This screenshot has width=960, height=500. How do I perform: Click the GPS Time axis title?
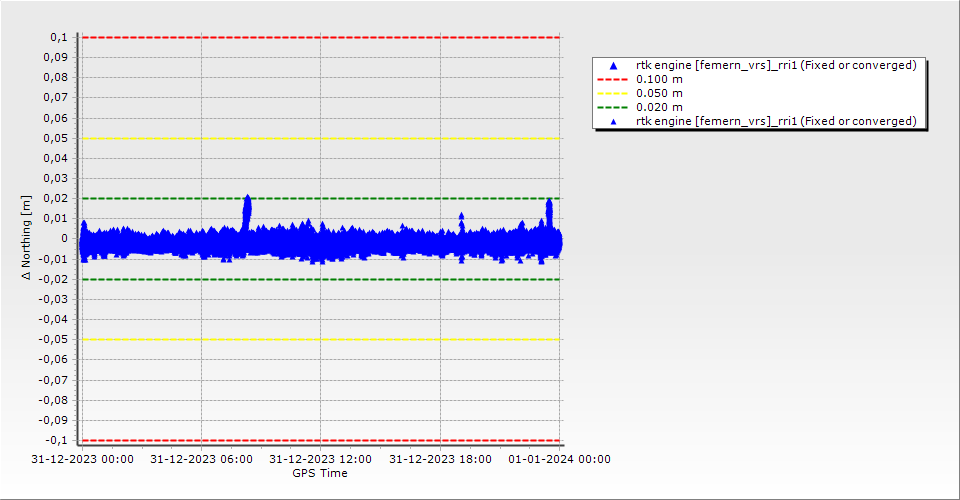[x=320, y=473]
